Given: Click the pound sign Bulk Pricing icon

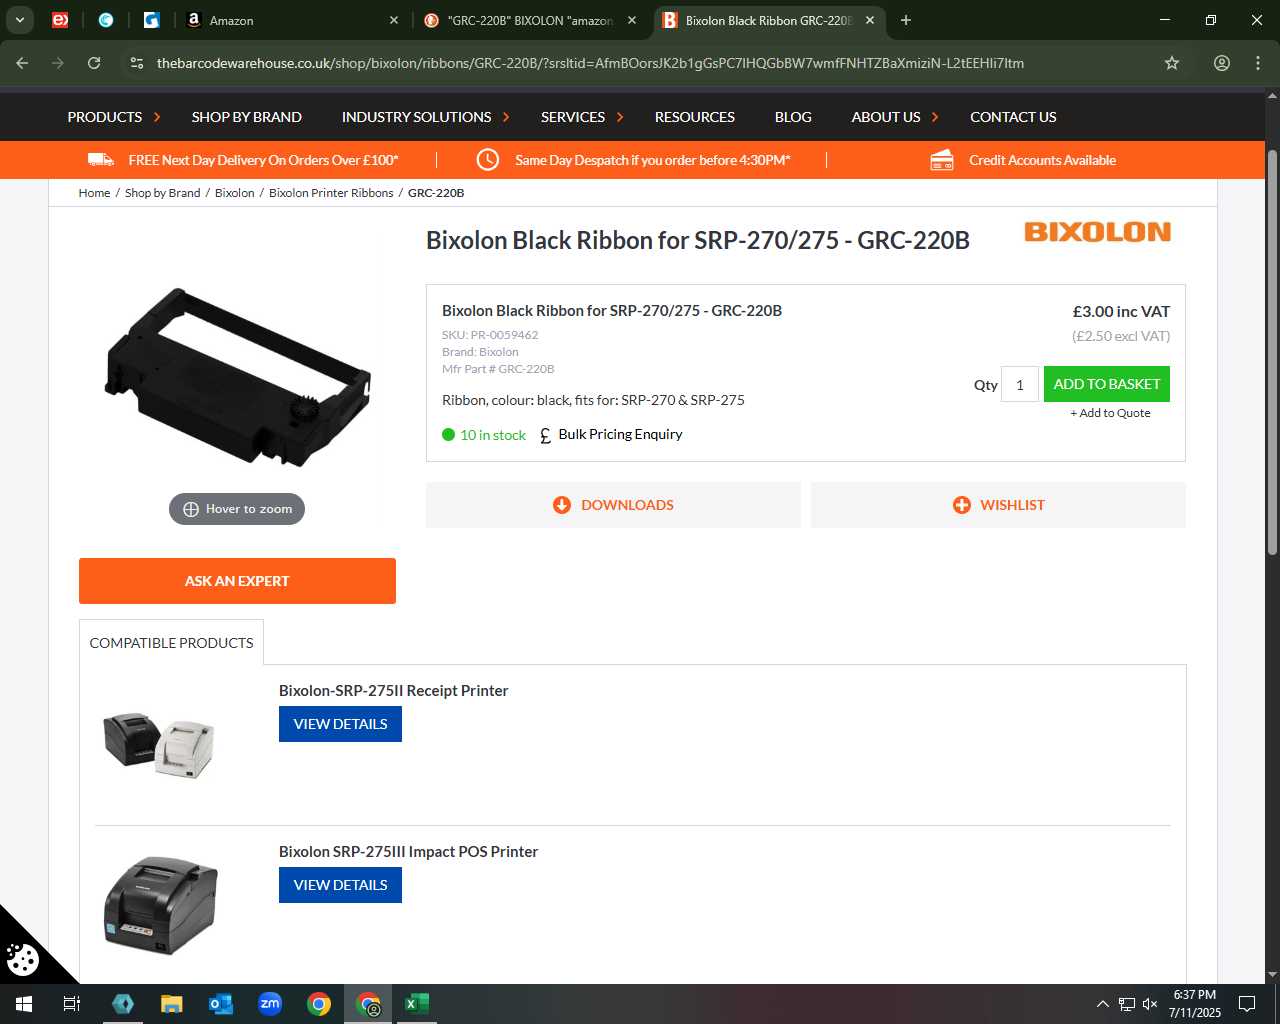Looking at the screenshot, I should tap(545, 435).
